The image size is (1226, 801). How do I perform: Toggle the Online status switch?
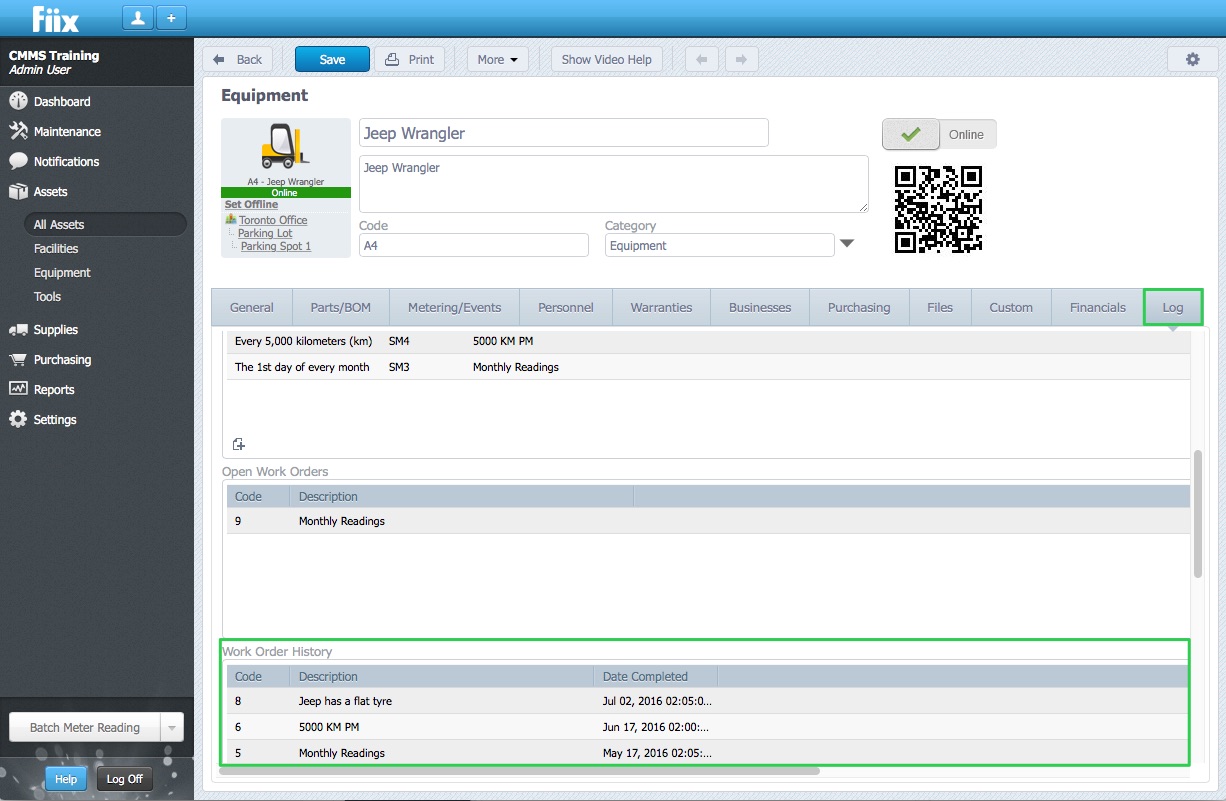pos(939,134)
